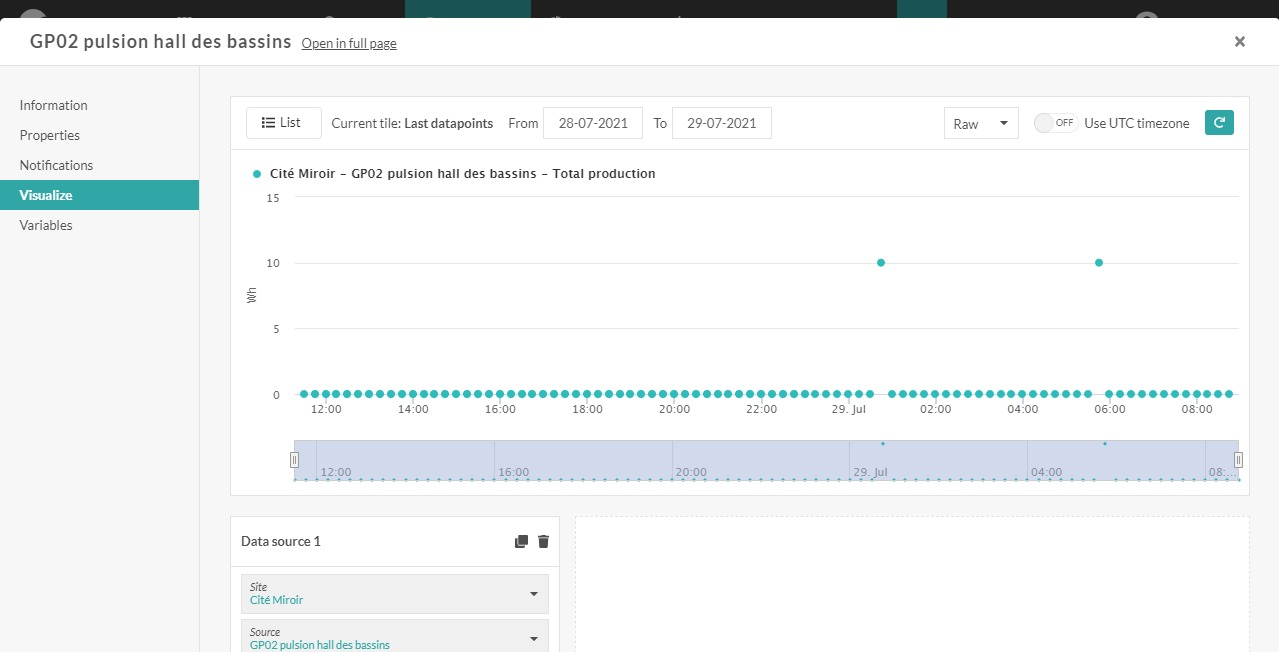Open in full page link

point(349,43)
